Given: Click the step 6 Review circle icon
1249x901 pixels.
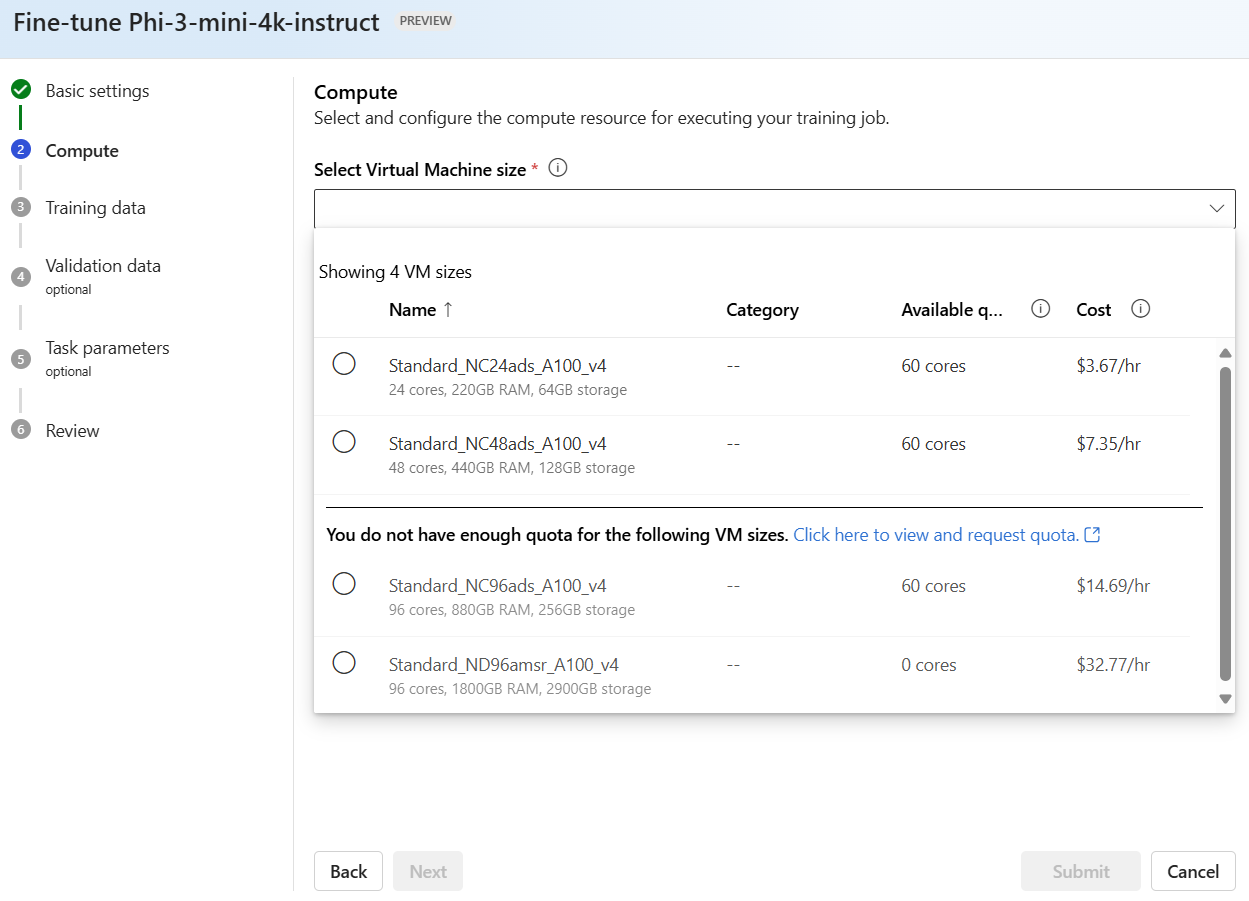Looking at the screenshot, I should (x=21, y=430).
